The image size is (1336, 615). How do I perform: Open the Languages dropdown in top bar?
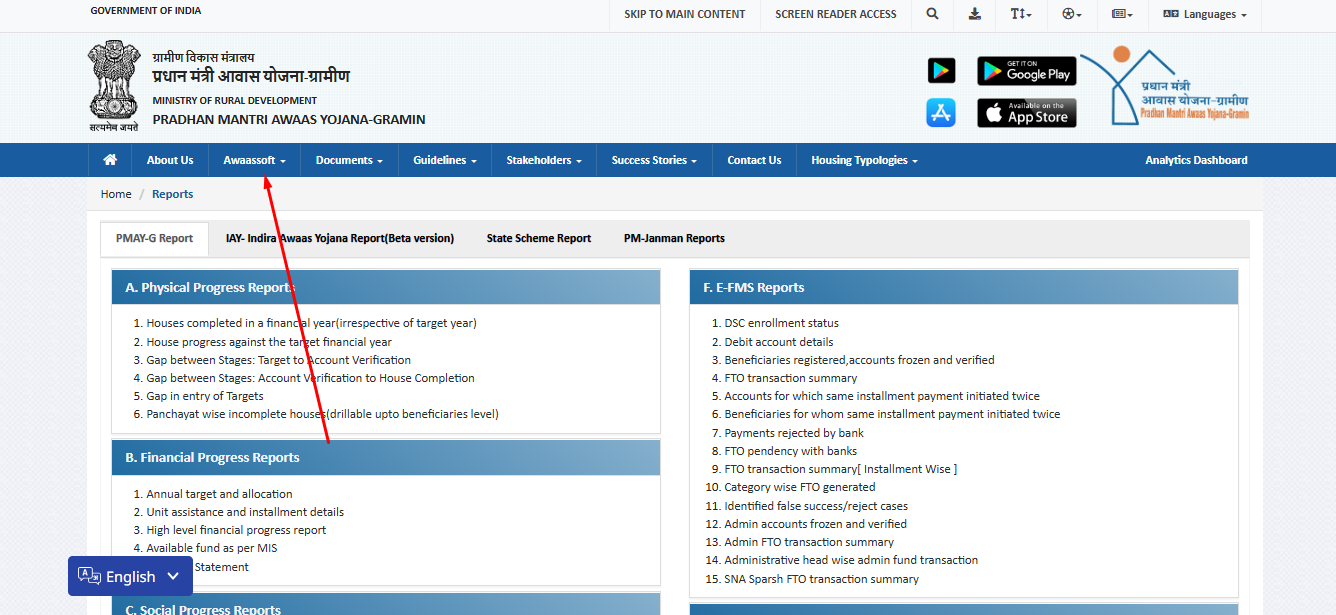[x=1205, y=14]
